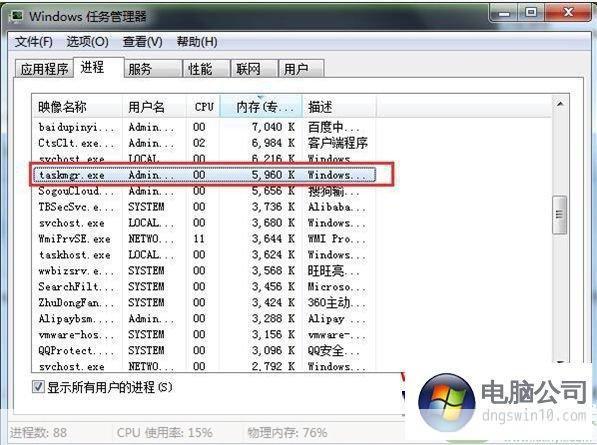The height and width of the screenshot is (445, 597).
Task: Select the 进程 tab
Action: click(x=99, y=67)
